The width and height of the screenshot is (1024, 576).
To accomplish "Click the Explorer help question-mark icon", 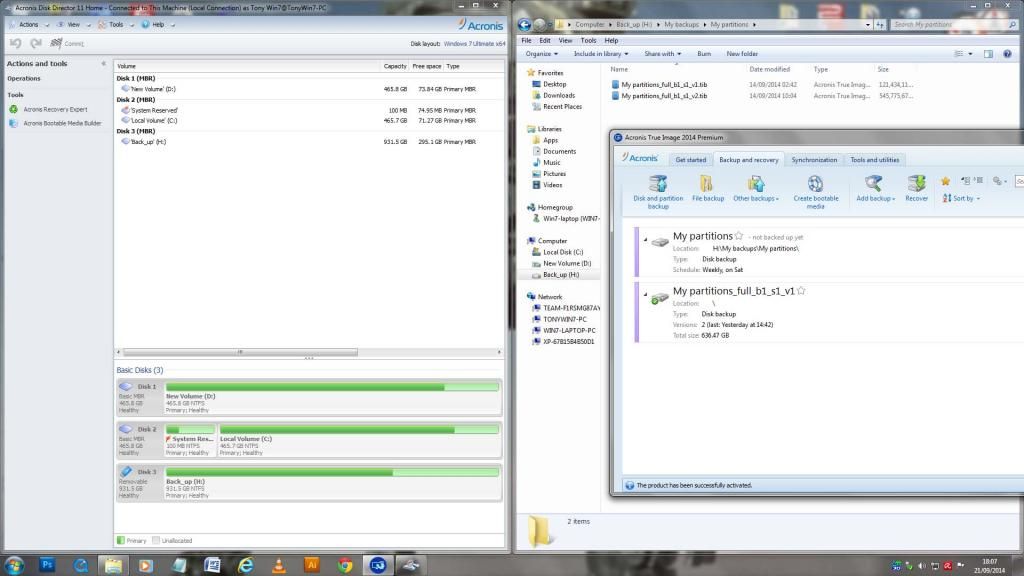I will pos(1007,54).
